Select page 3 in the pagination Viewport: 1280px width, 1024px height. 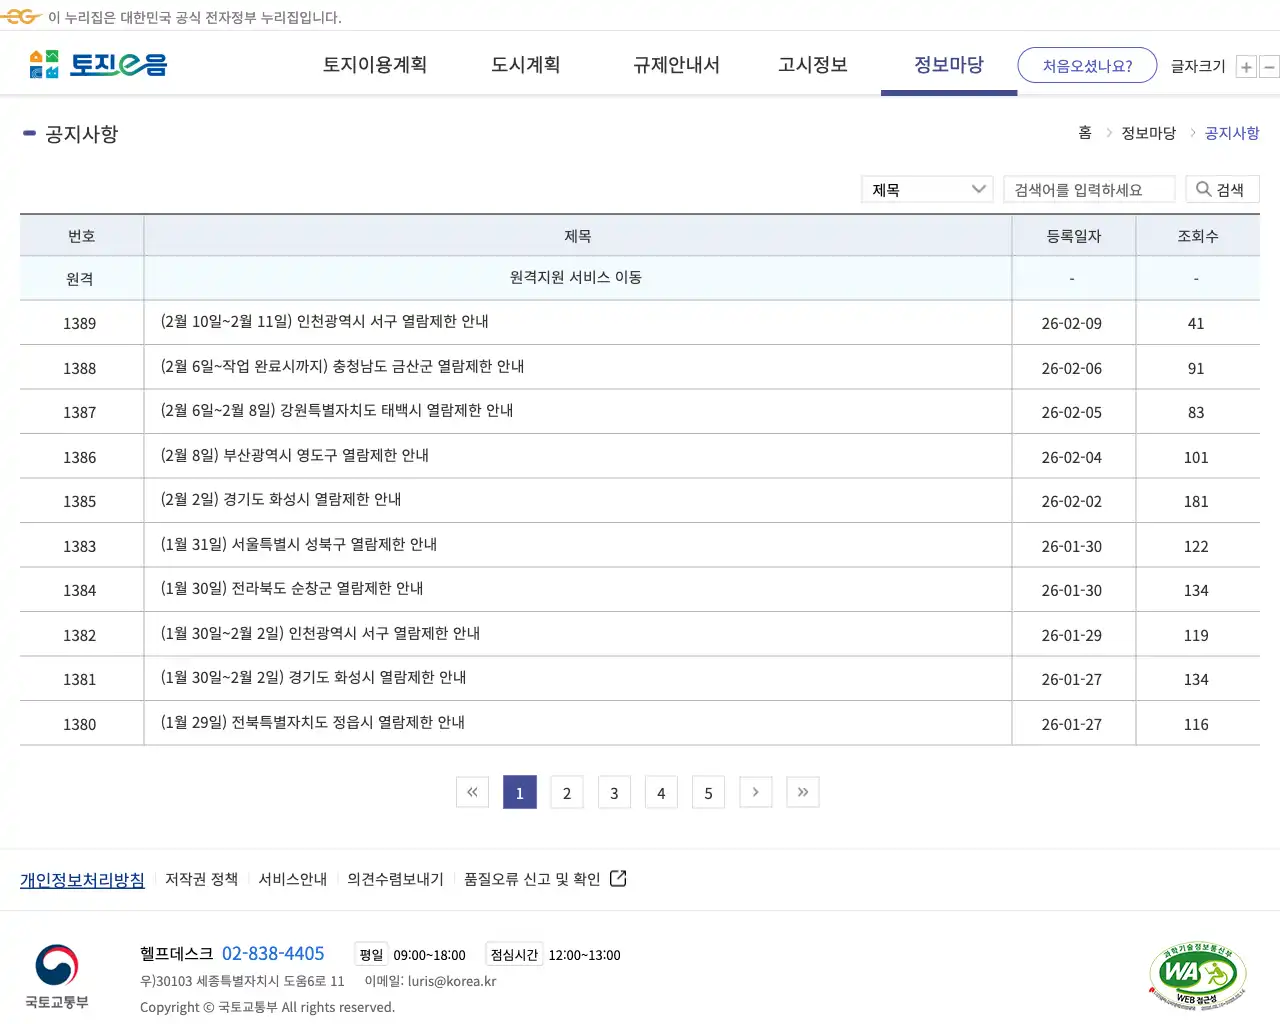614,792
